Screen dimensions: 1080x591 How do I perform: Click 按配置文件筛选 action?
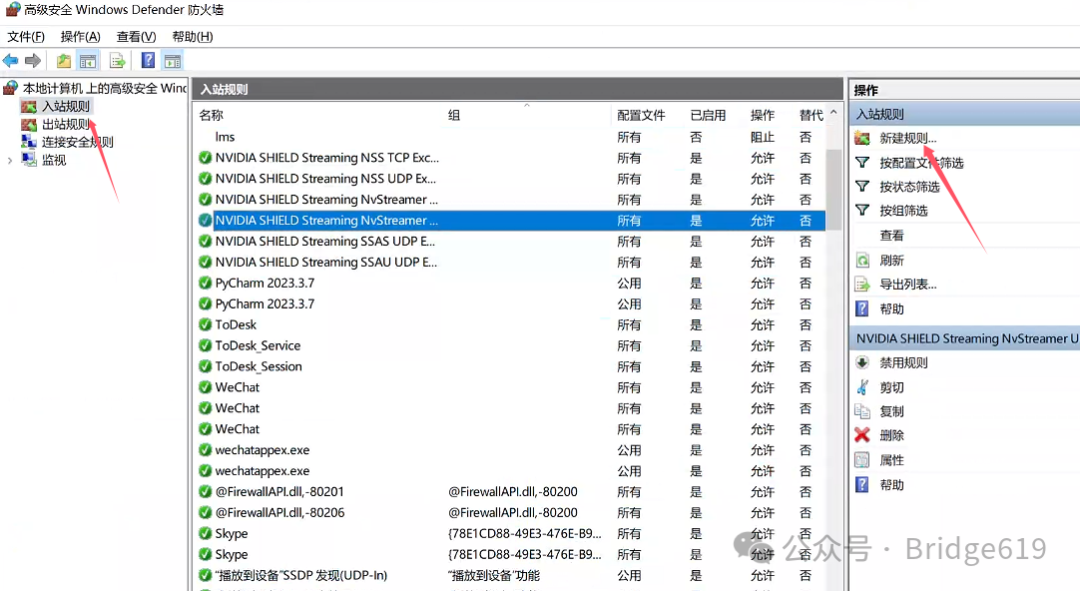click(x=922, y=163)
